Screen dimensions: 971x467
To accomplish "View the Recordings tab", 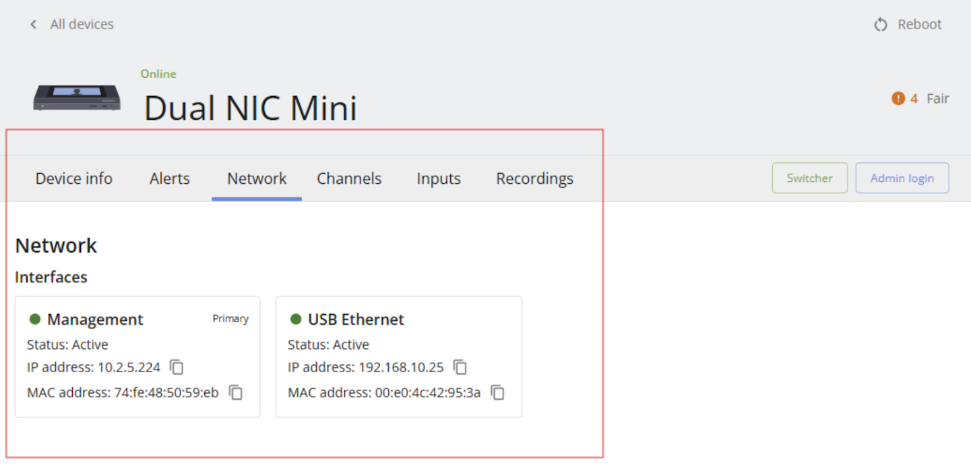I will click(534, 179).
